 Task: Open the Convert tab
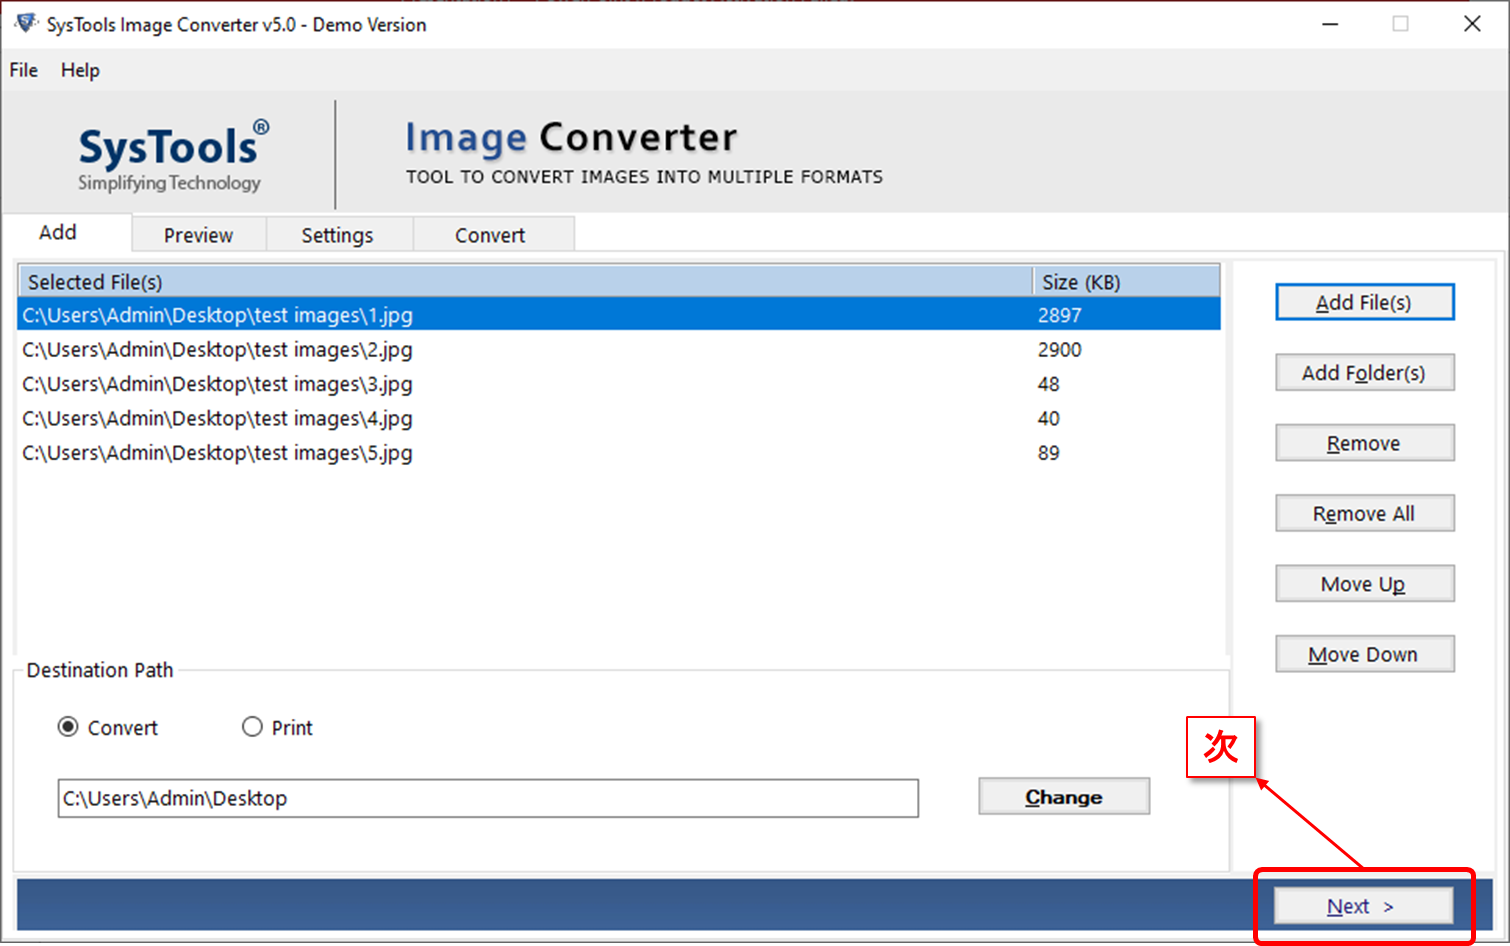pyautogui.click(x=490, y=234)
